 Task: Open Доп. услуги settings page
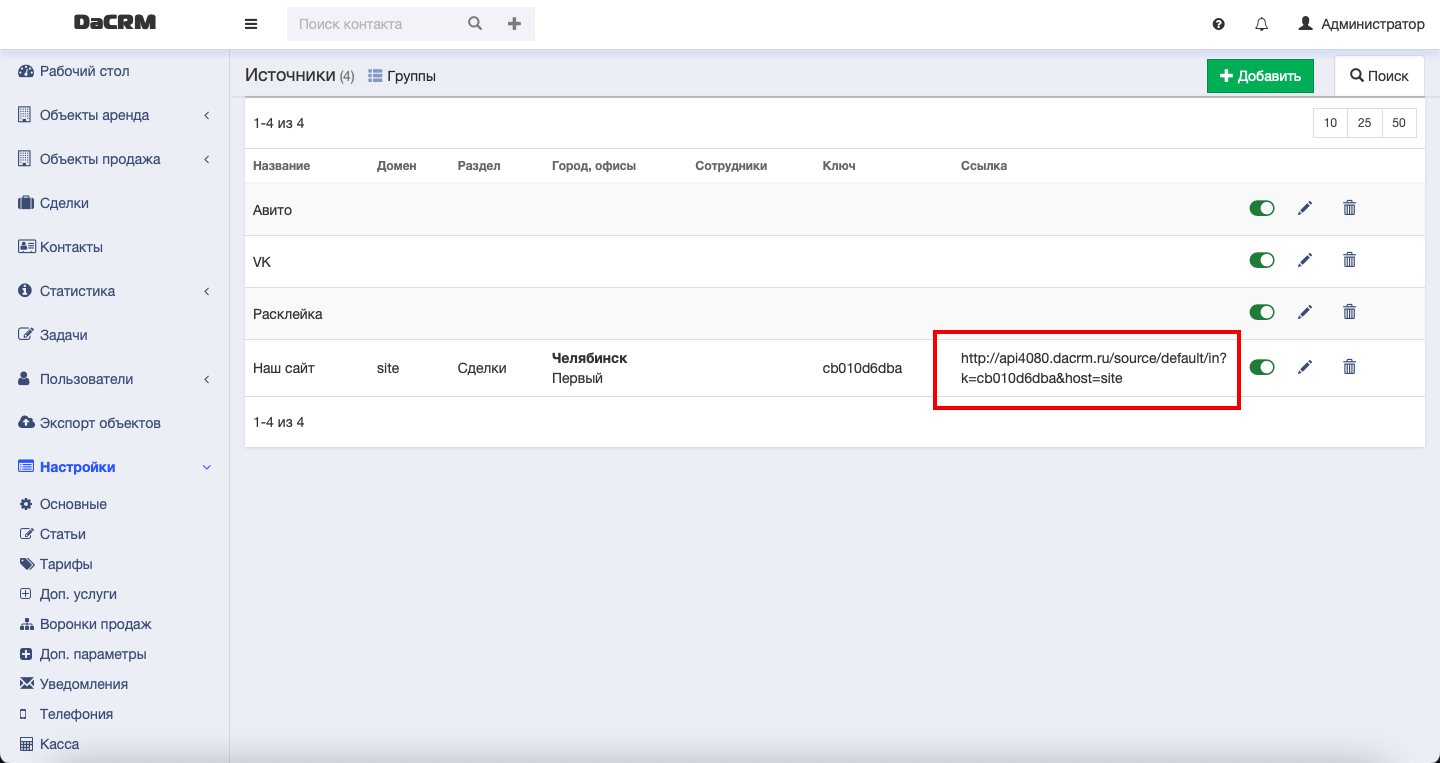[x=78, y=594]
